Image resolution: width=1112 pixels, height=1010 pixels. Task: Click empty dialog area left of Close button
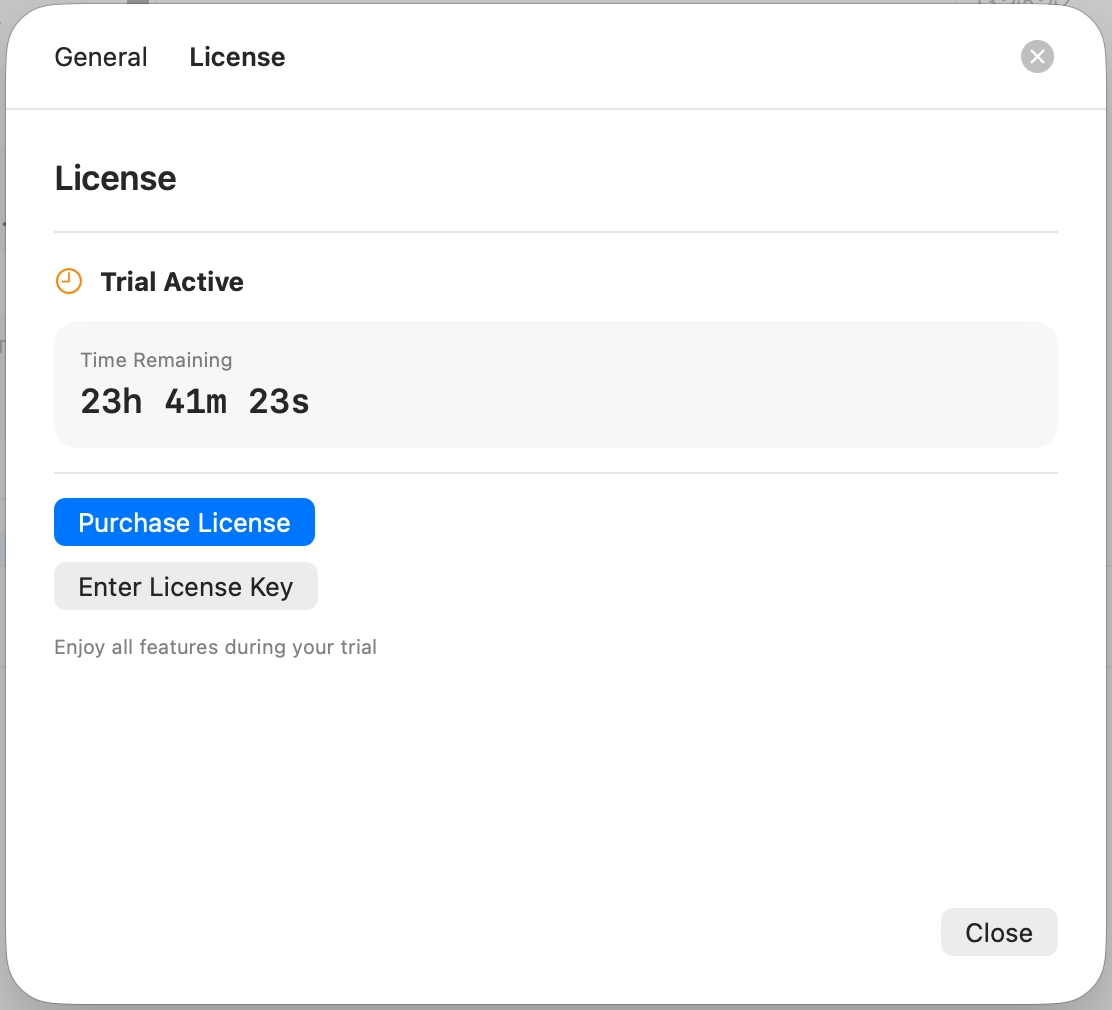coord(600,932)
